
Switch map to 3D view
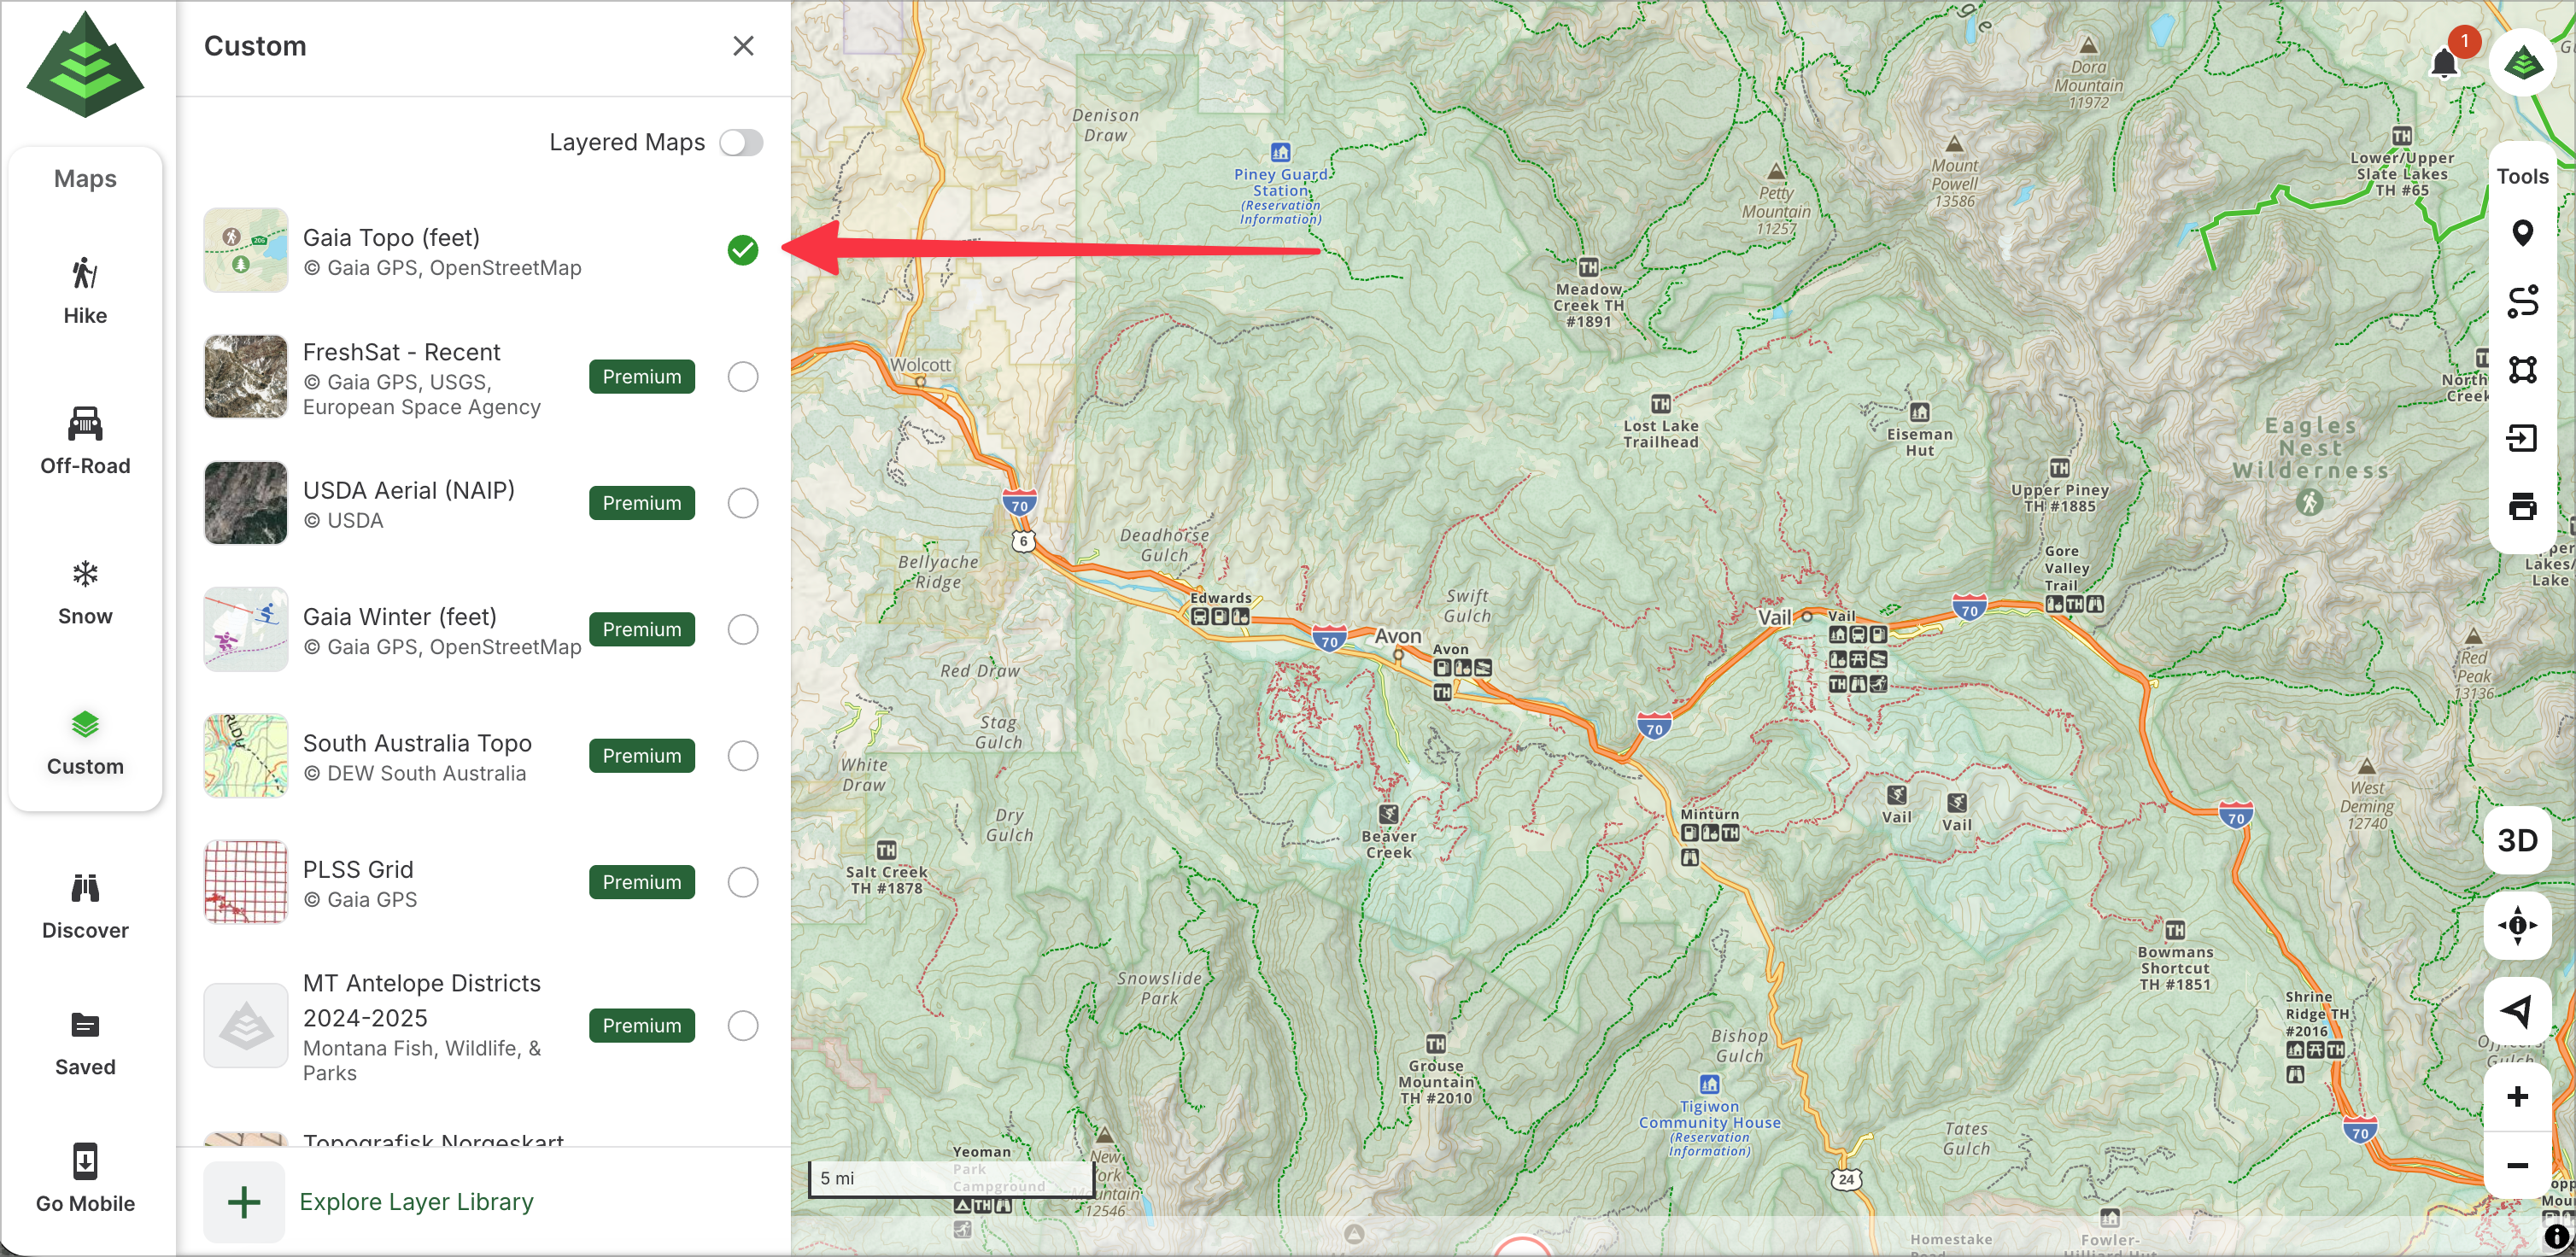click(2517, 840)
